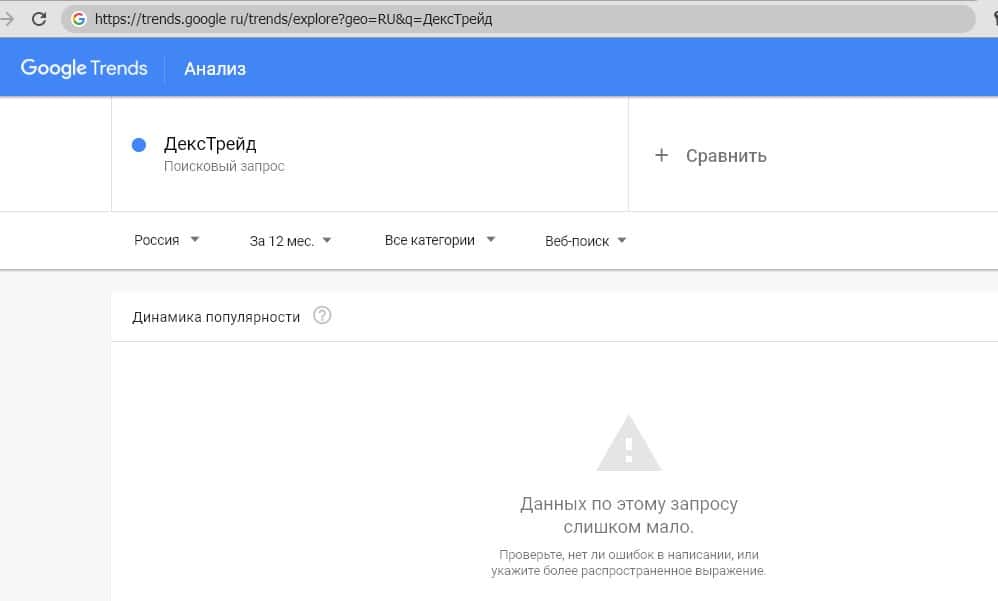Click the Данных по этому запросу слишком мало message
The height and width of the screenshot is (601, 998).
click(628, 515)
